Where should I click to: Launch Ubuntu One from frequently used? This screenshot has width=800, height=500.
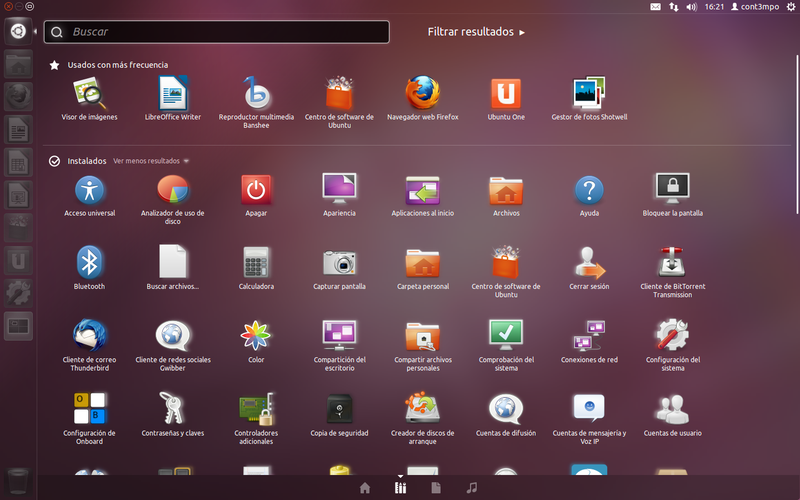505,94
